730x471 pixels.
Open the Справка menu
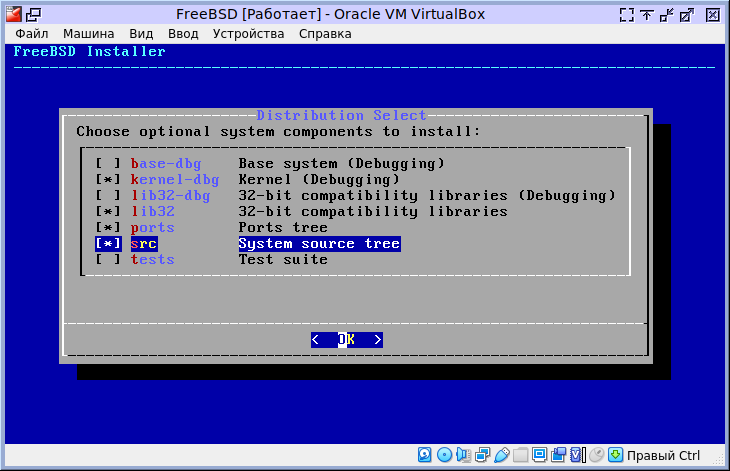tap(325, 34)
